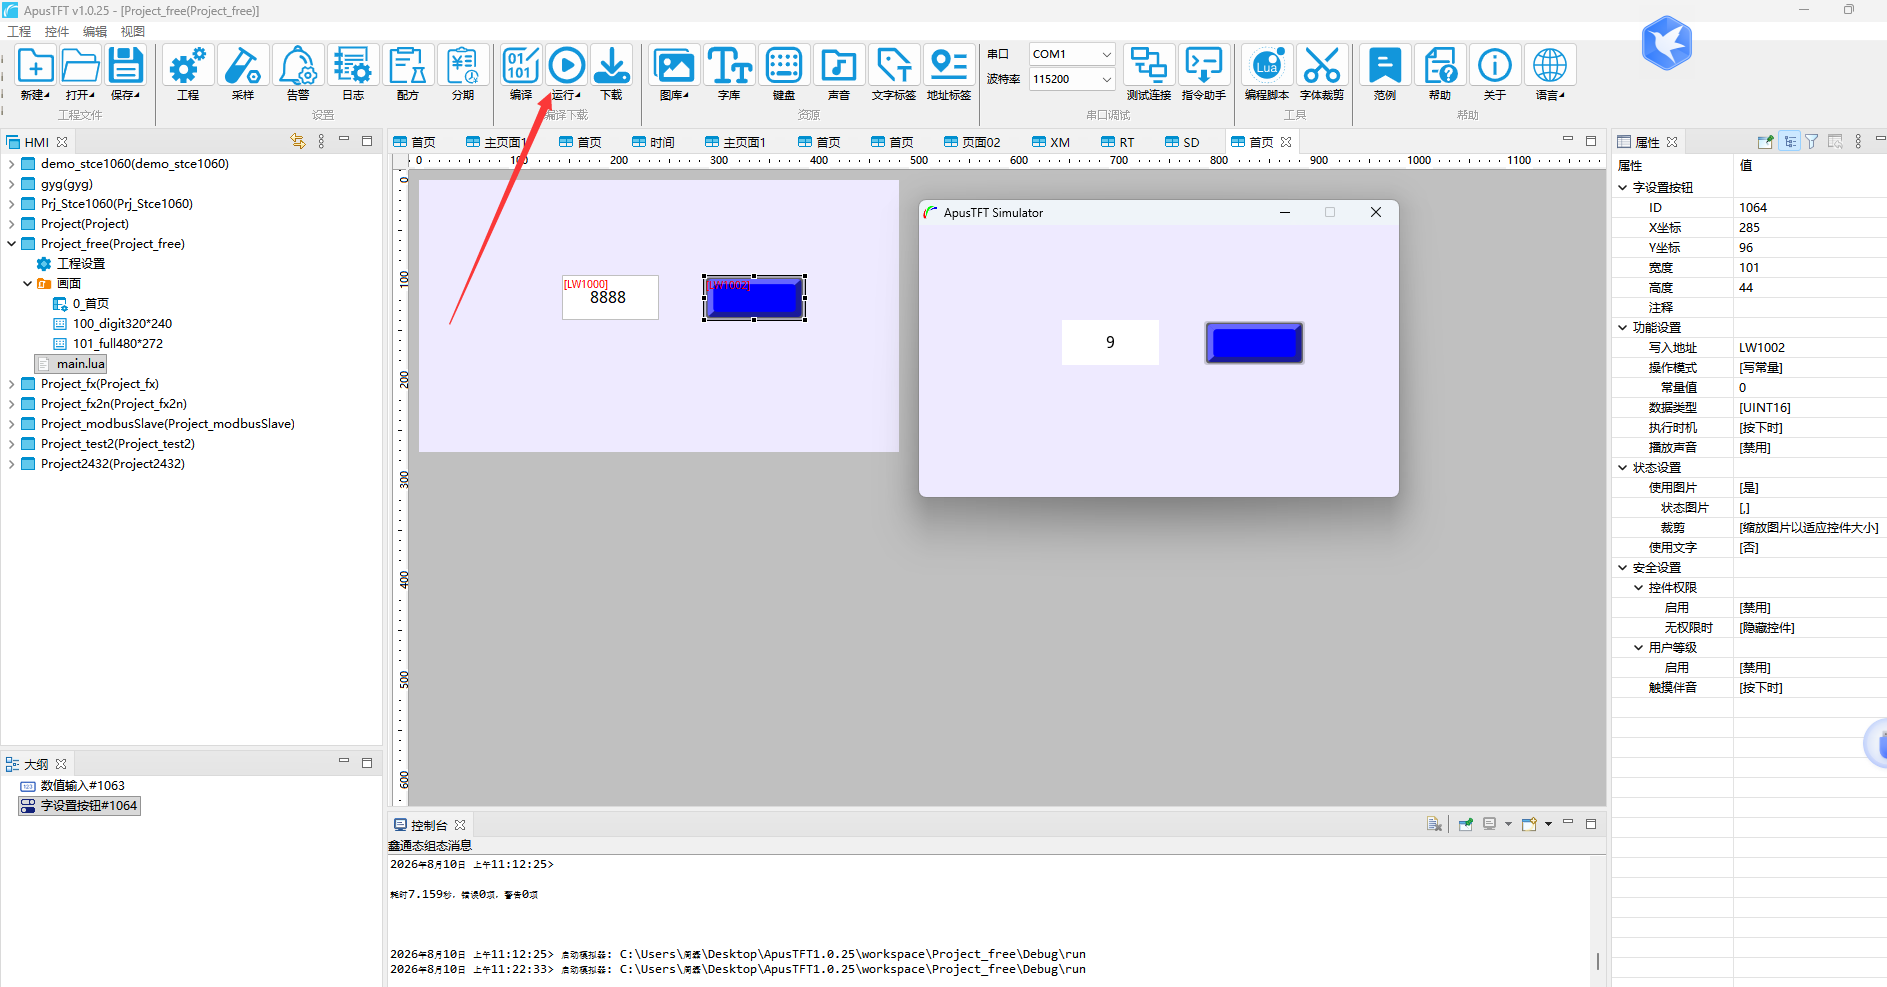Select 字设置按钮#1064 in outline panel
This screenshot has height=987, width=1887.
click(x=88, y=806)
